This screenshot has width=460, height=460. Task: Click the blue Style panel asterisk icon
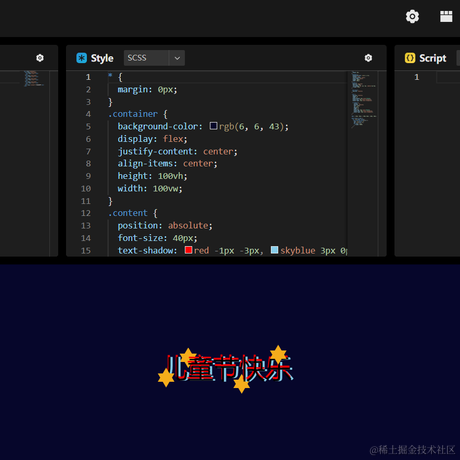pos(81,58)
